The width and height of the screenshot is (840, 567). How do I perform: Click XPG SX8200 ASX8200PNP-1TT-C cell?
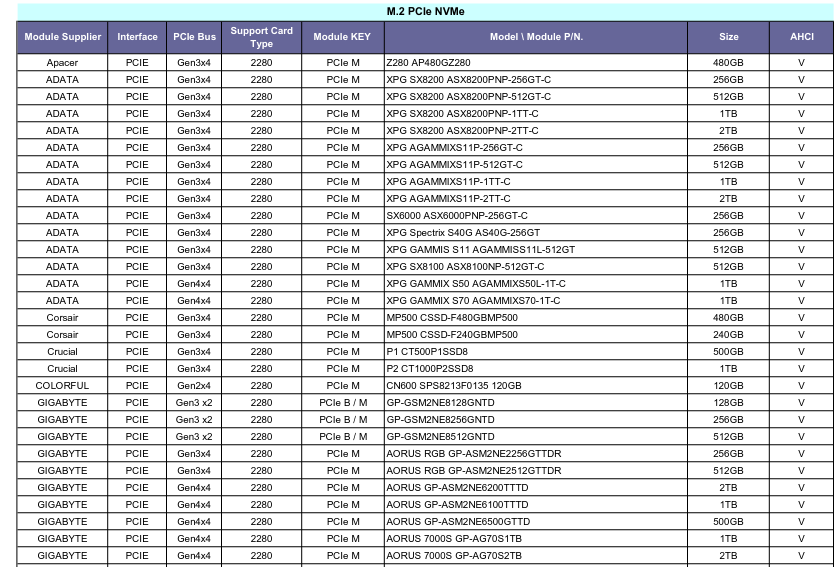[x=536, y=114]
